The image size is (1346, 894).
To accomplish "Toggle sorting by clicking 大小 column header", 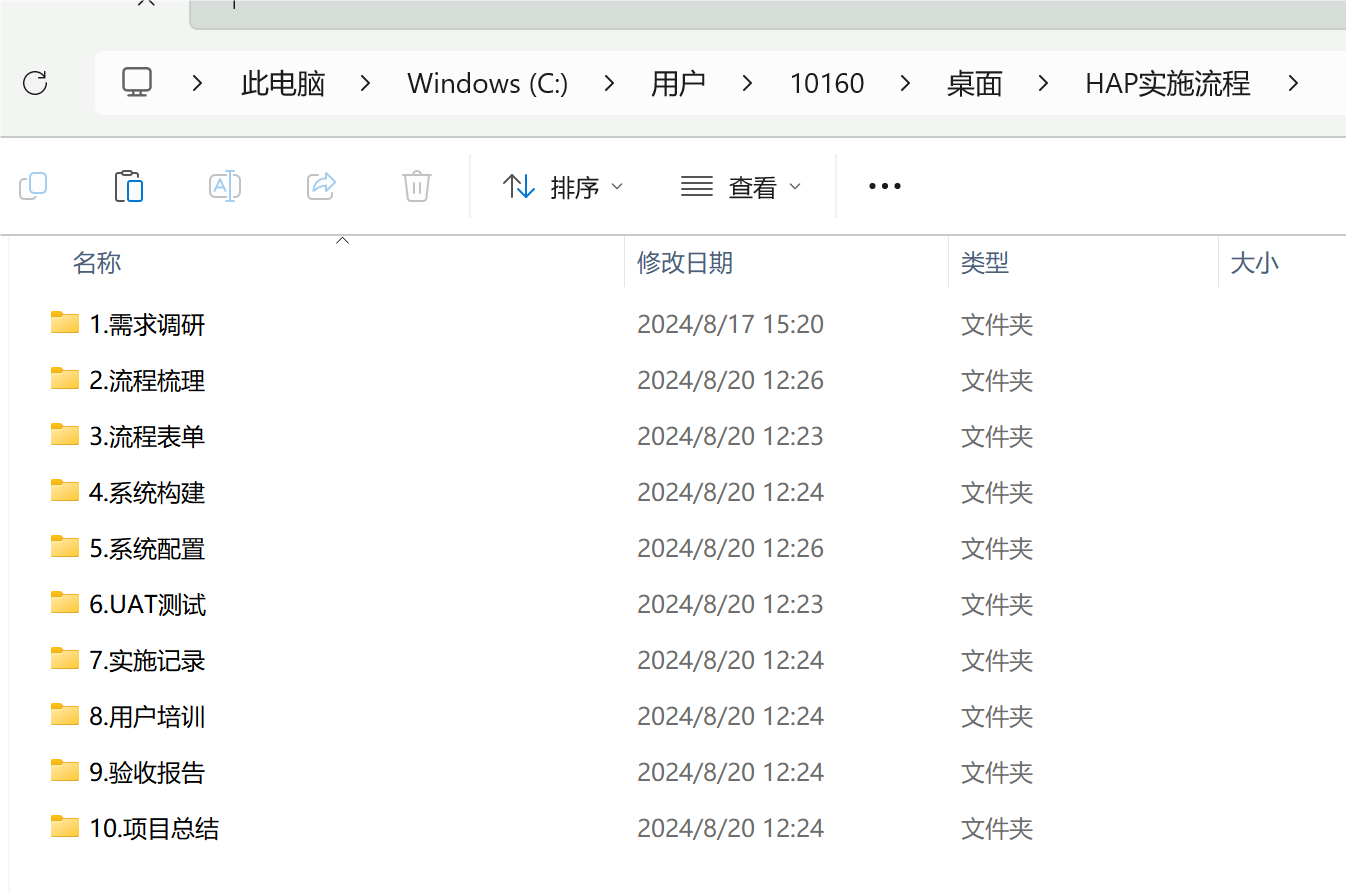I will [1254, 262].
